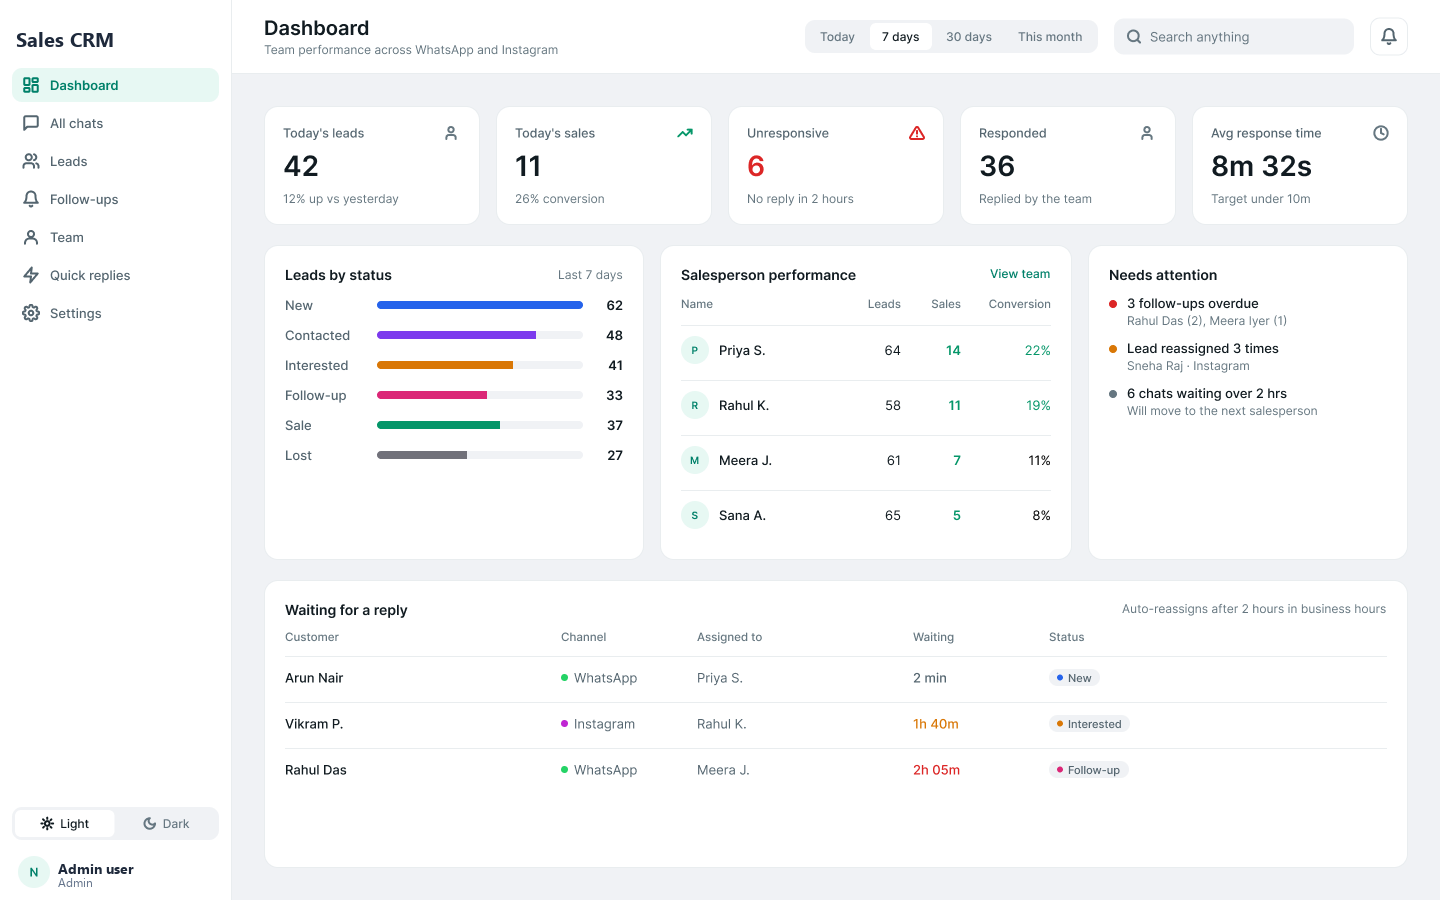Image resolution: width=1440 pixels, height=900 pixels.
Task: Click Priya S. avatar in performance table
Action: (694, 351)
